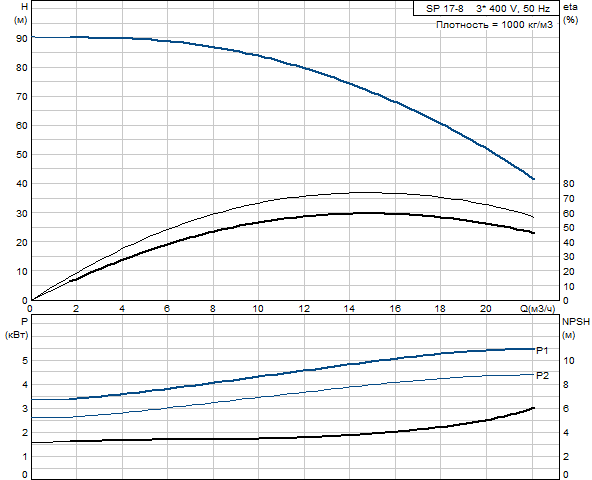Click the 5 tick on the P axis
Image resolution: width=592 pixels, height=480 pixels.
[25, 360]
